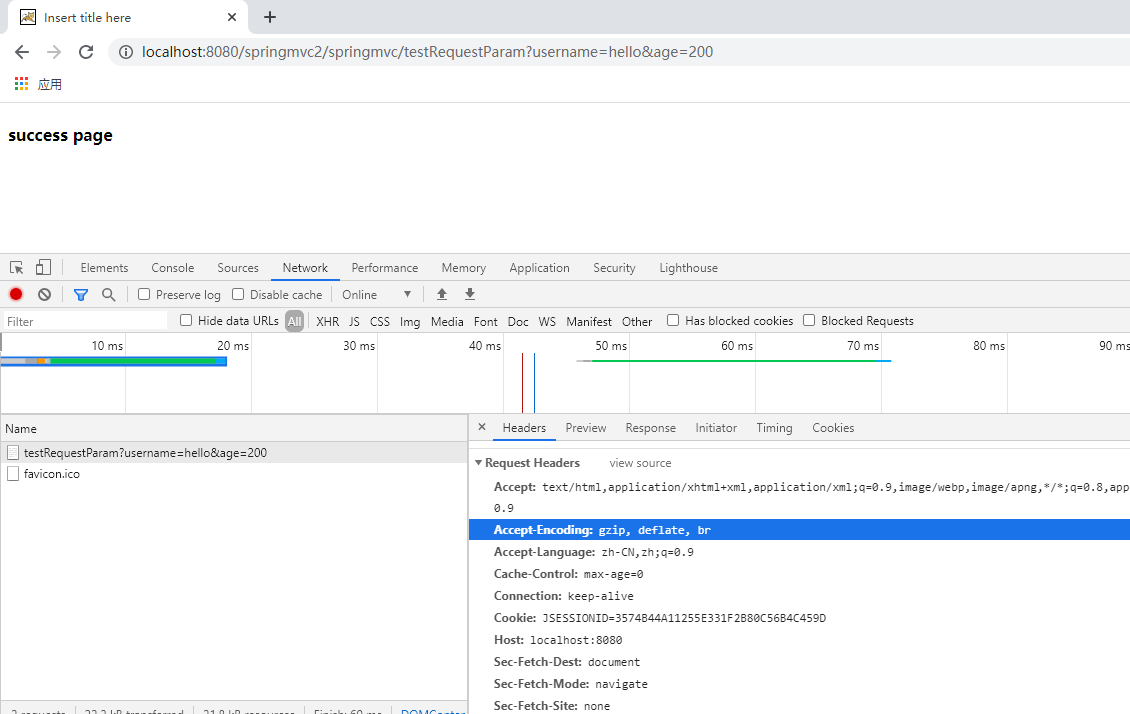Open the Online throttling dropdown

point(376,294)
